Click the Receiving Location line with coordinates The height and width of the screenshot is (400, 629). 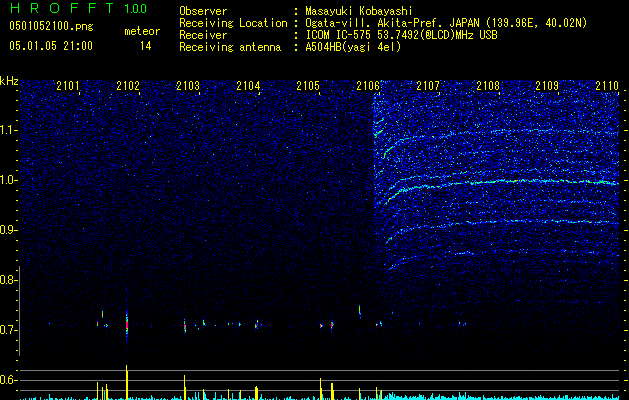pyautogui.click(x=446, y=23)
